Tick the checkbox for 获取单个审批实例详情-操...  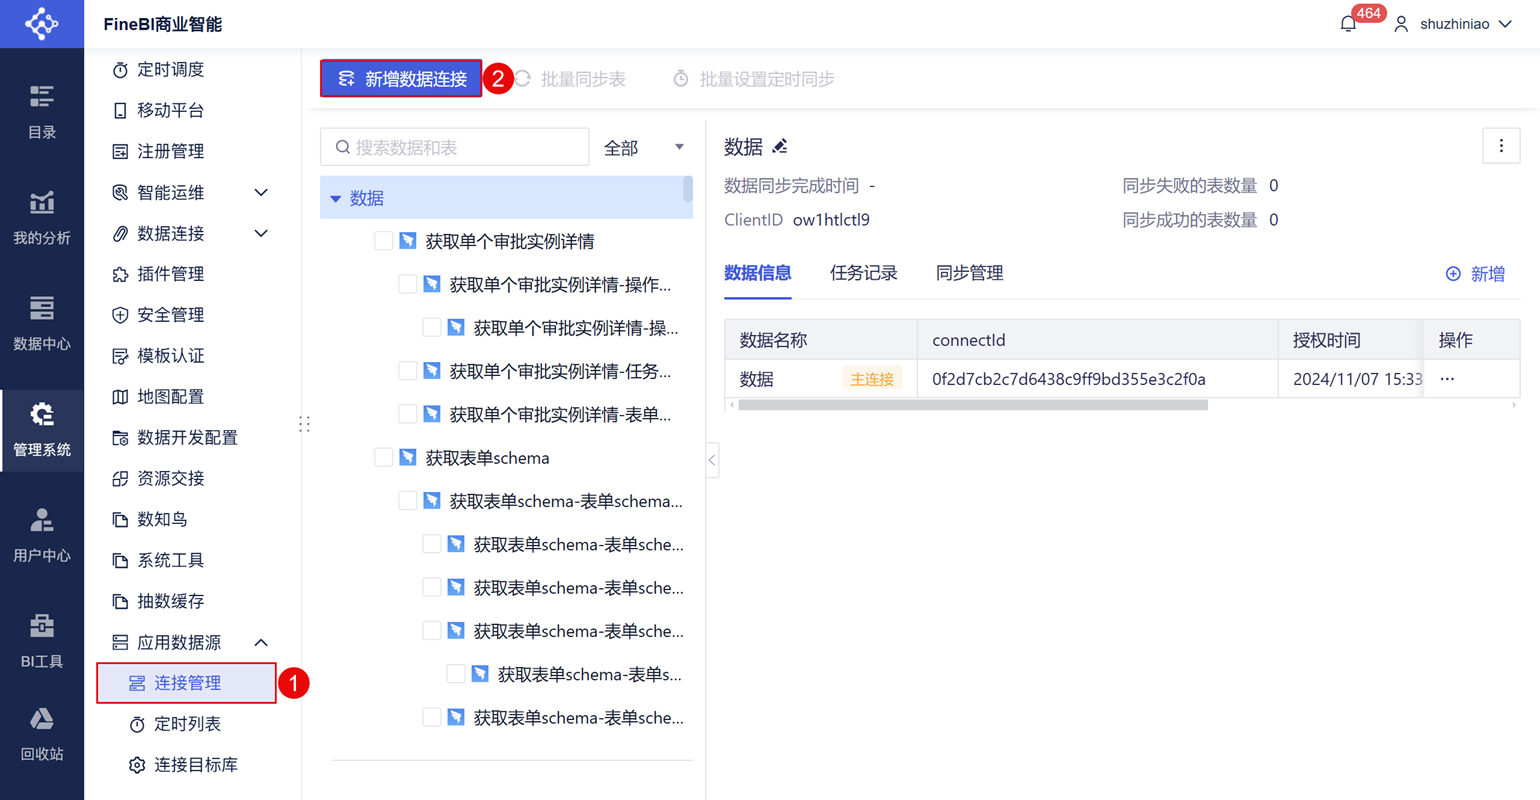431,328
